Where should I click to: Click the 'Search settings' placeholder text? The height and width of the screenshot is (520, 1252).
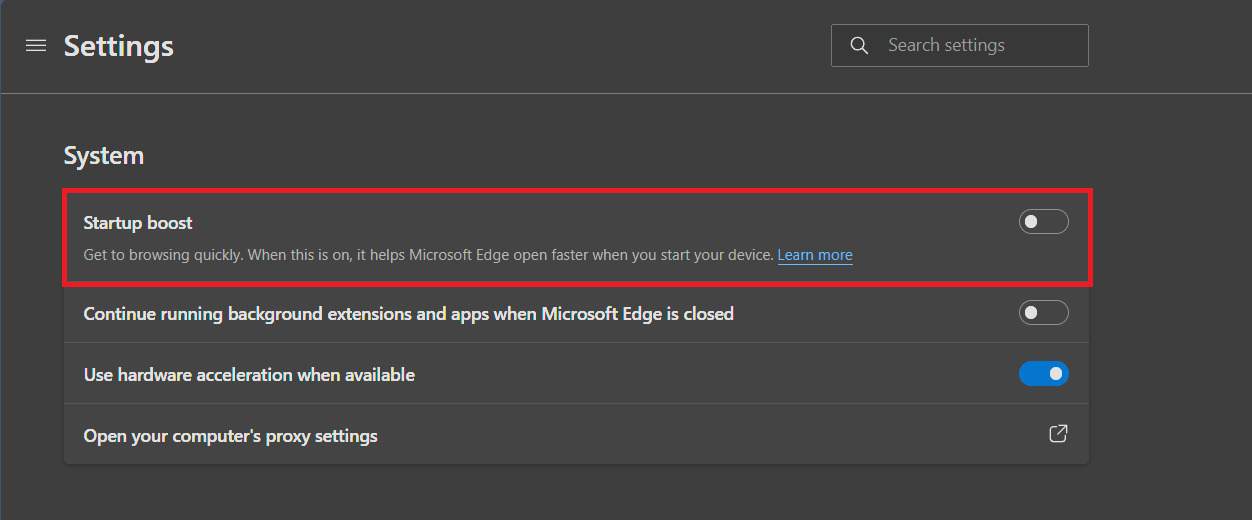946,46
